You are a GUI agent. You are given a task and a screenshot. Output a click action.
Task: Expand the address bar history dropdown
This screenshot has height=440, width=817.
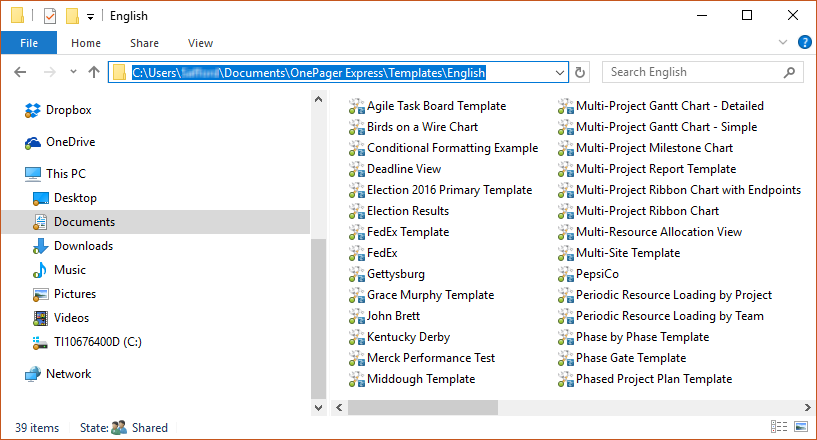click(560, 72)
